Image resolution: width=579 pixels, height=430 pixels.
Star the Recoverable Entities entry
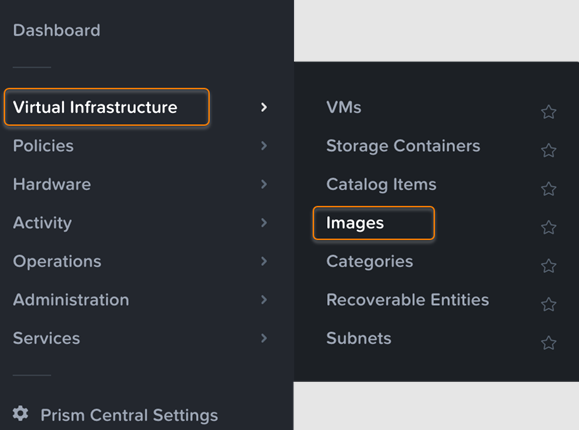[x=549, y=304]
